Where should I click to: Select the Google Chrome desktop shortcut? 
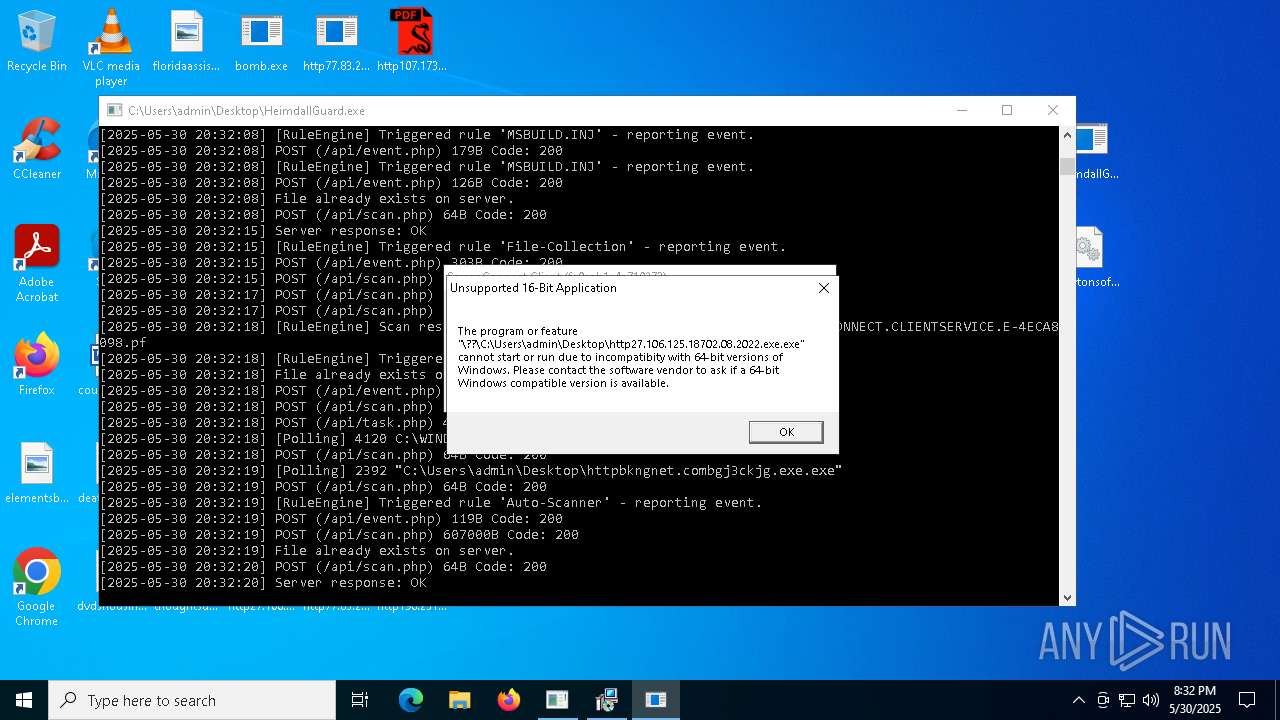(37, 588)
